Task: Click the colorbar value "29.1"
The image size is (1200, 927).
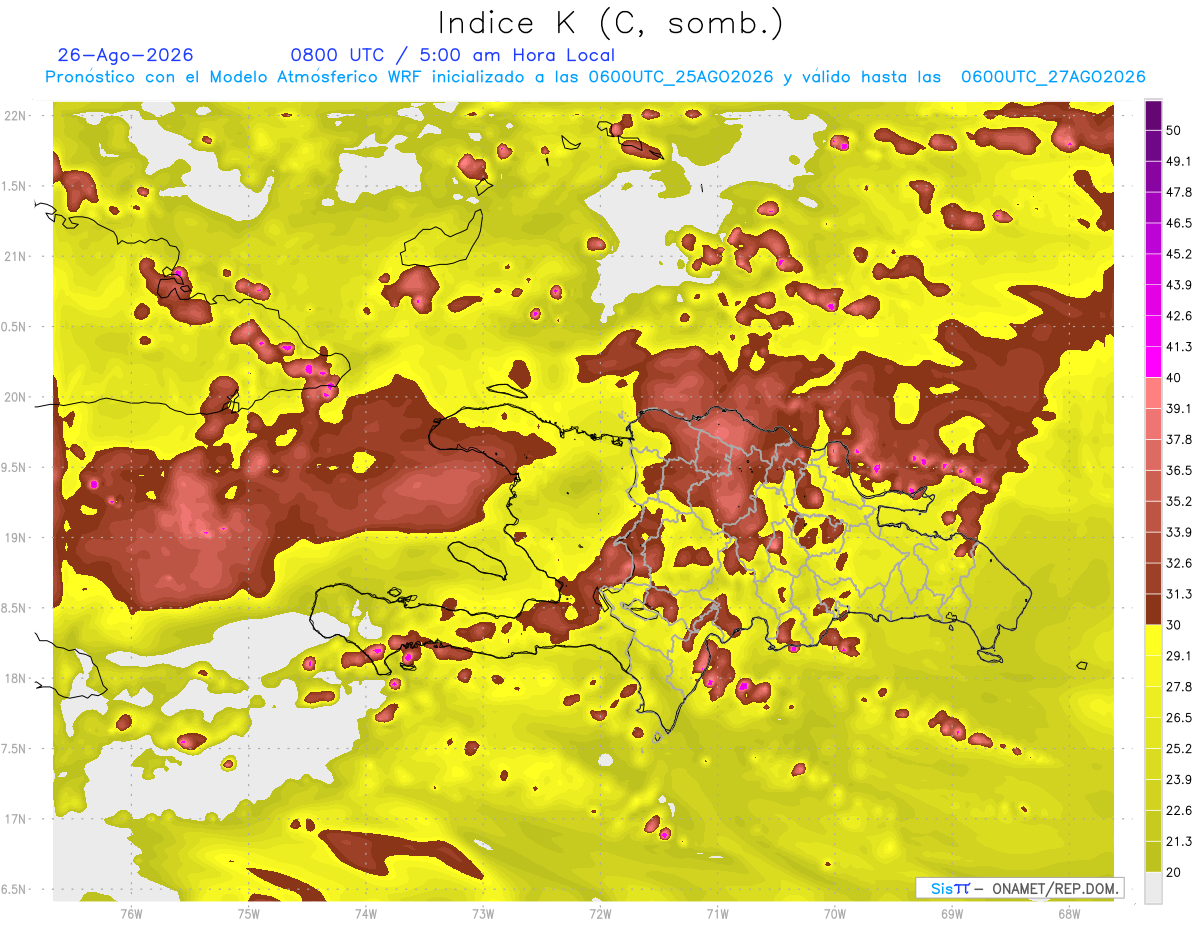Action: (1179, 656)
